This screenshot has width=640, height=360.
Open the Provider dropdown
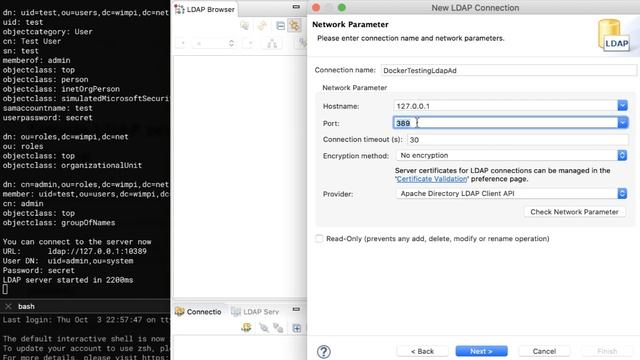tap(512, 193)
